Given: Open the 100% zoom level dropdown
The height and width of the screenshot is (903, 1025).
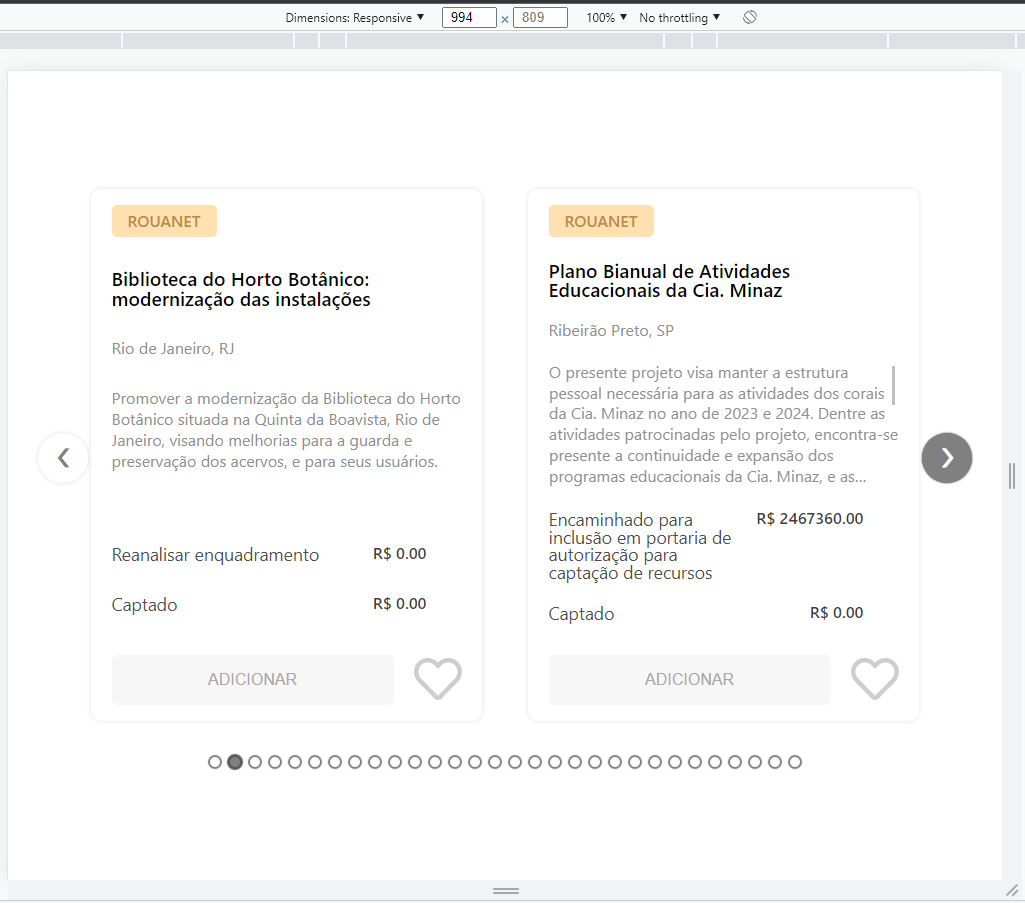Looking at the screenshot, I should [x=605, y=17].
